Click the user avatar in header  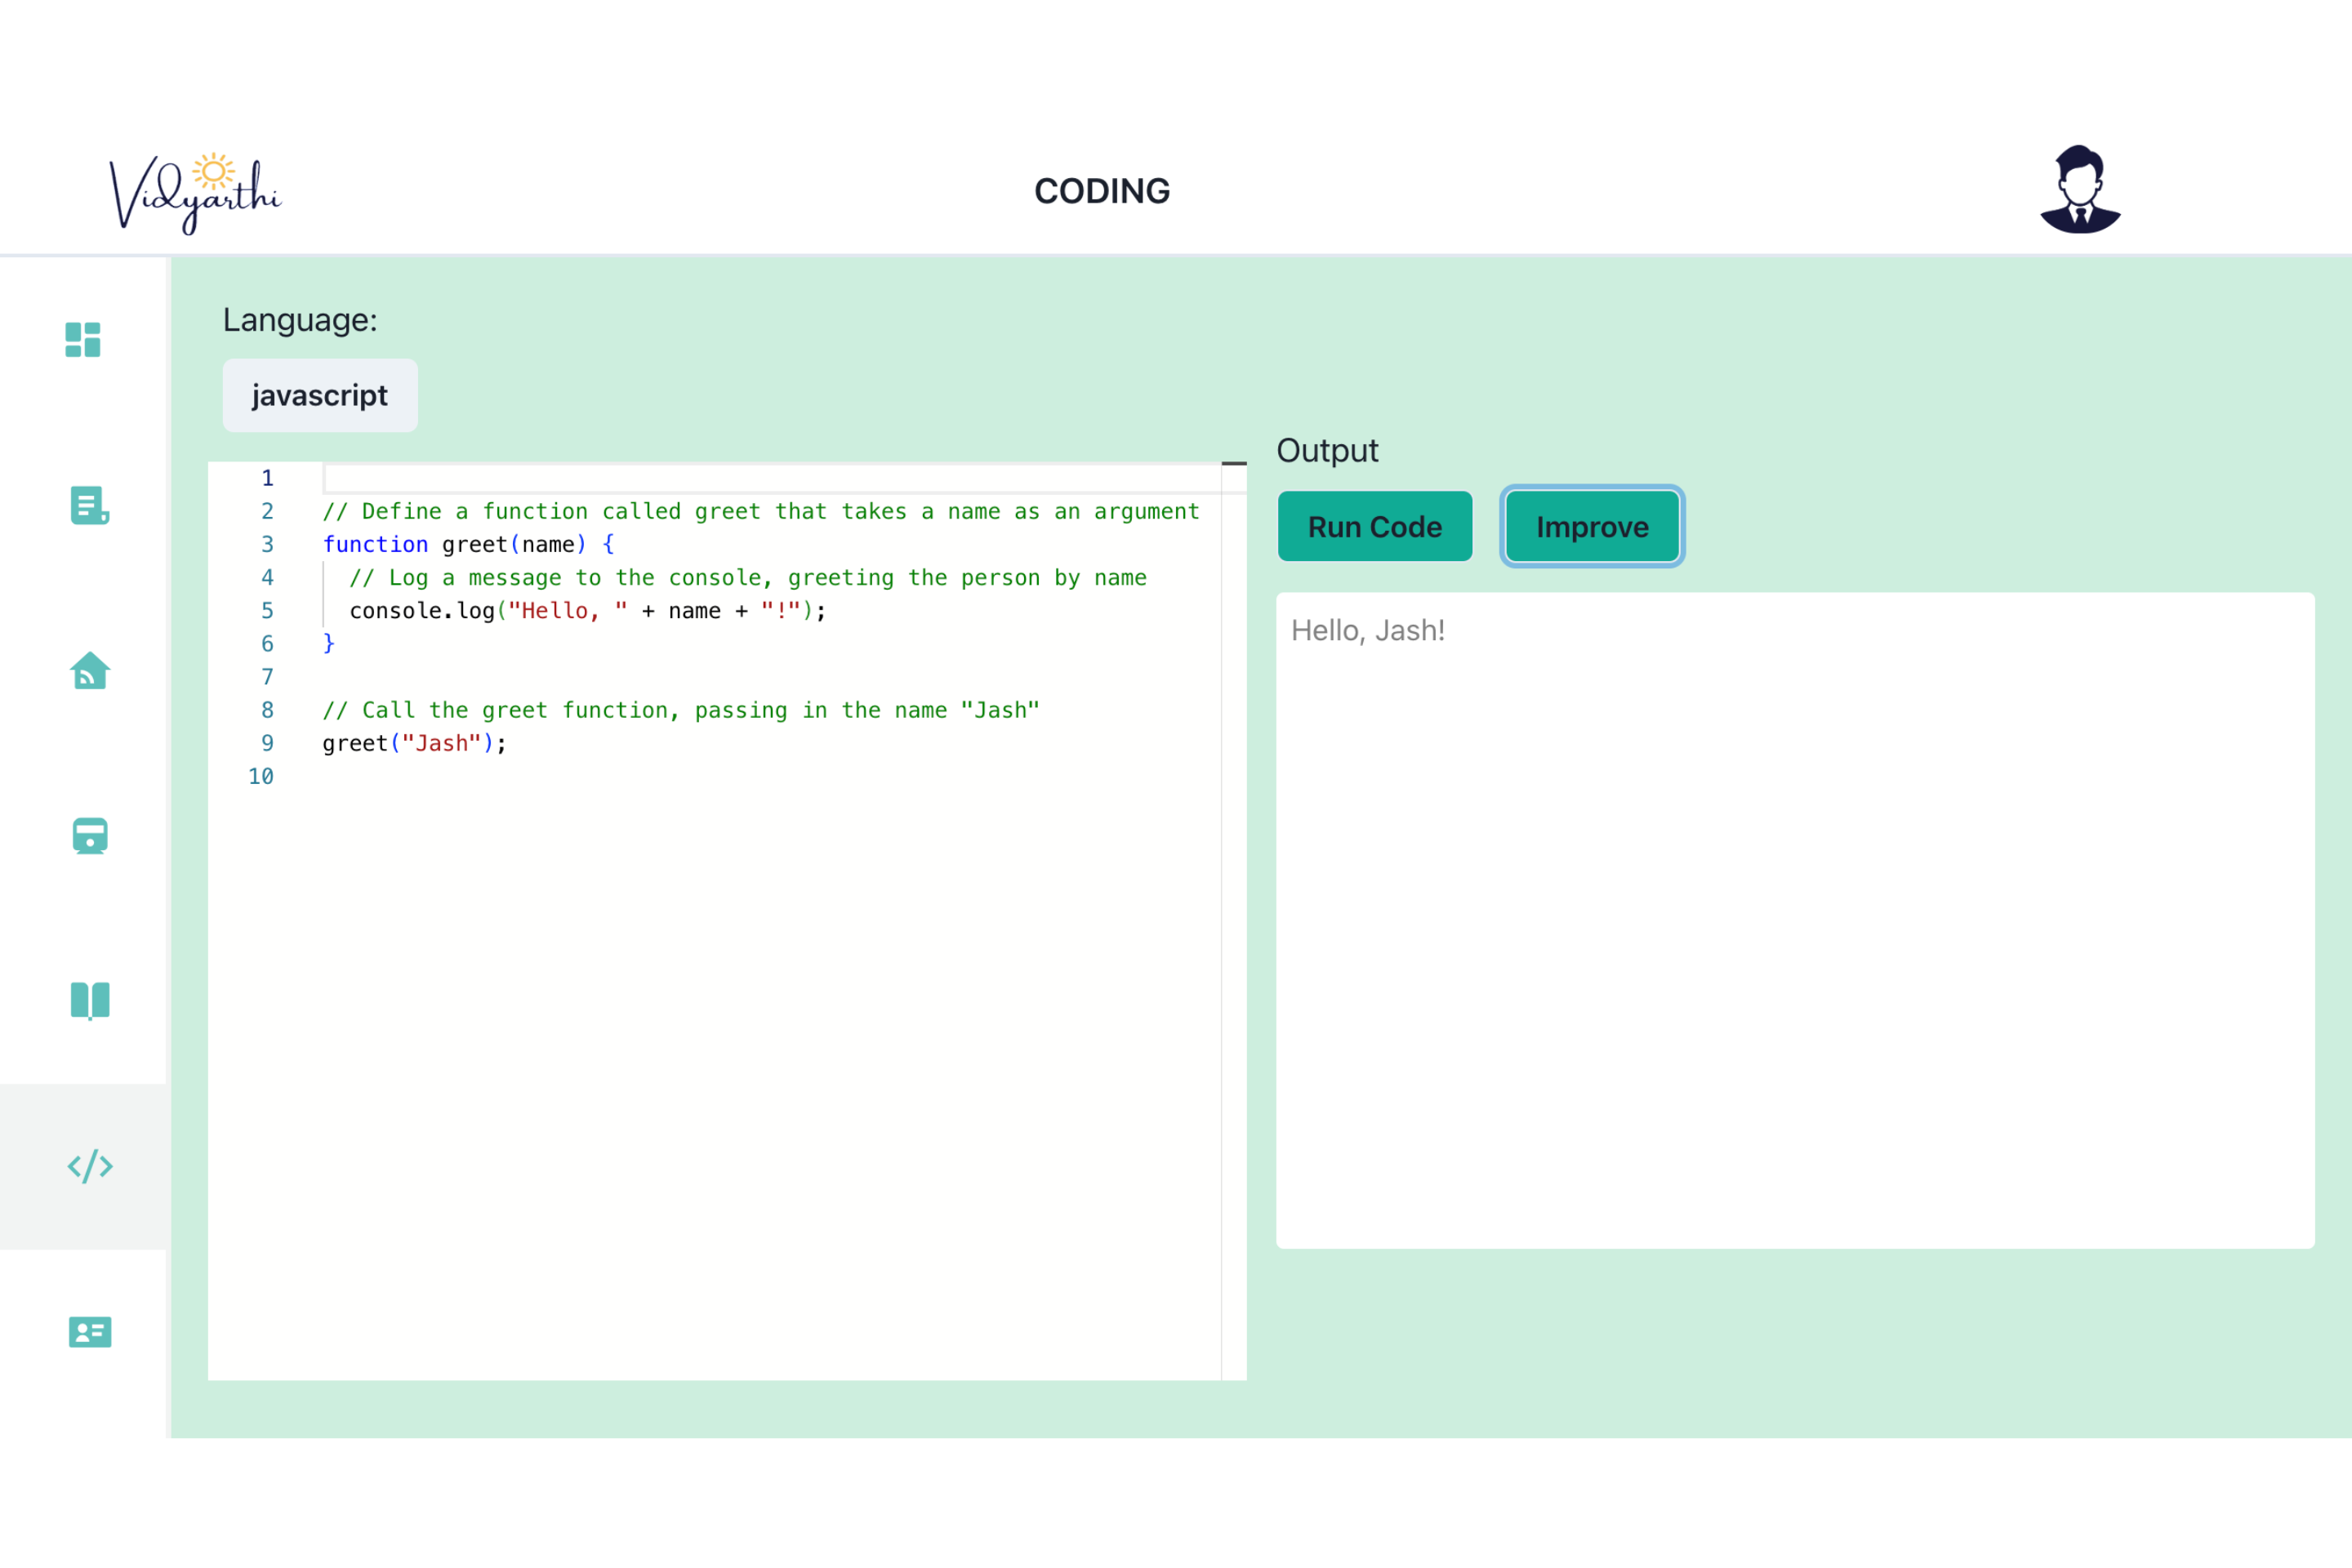pyautogui.click(x=2080, y=190)
